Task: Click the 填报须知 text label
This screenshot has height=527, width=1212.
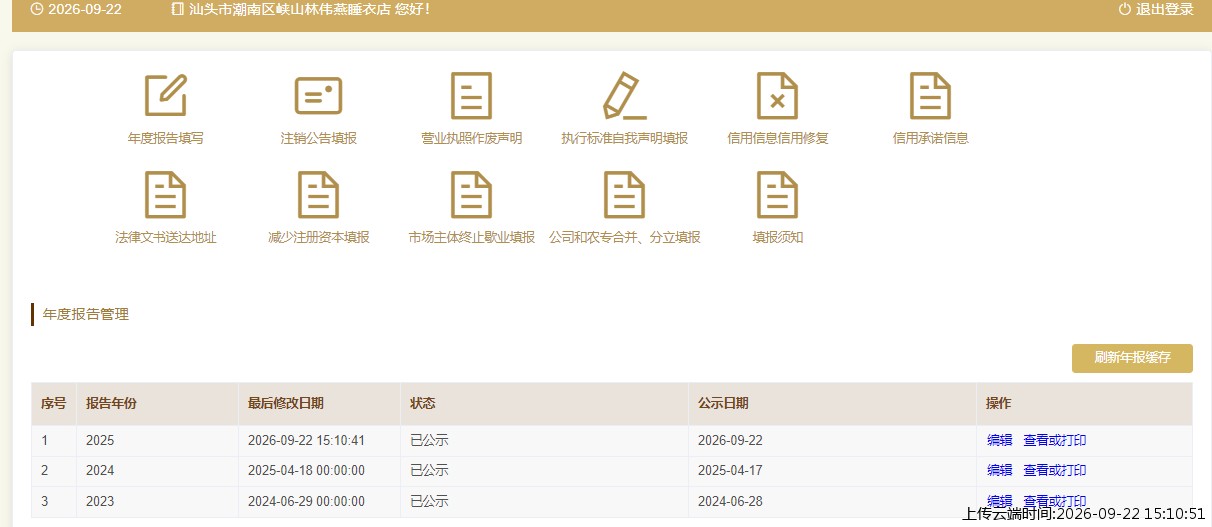Action: [x=778, y=237]
